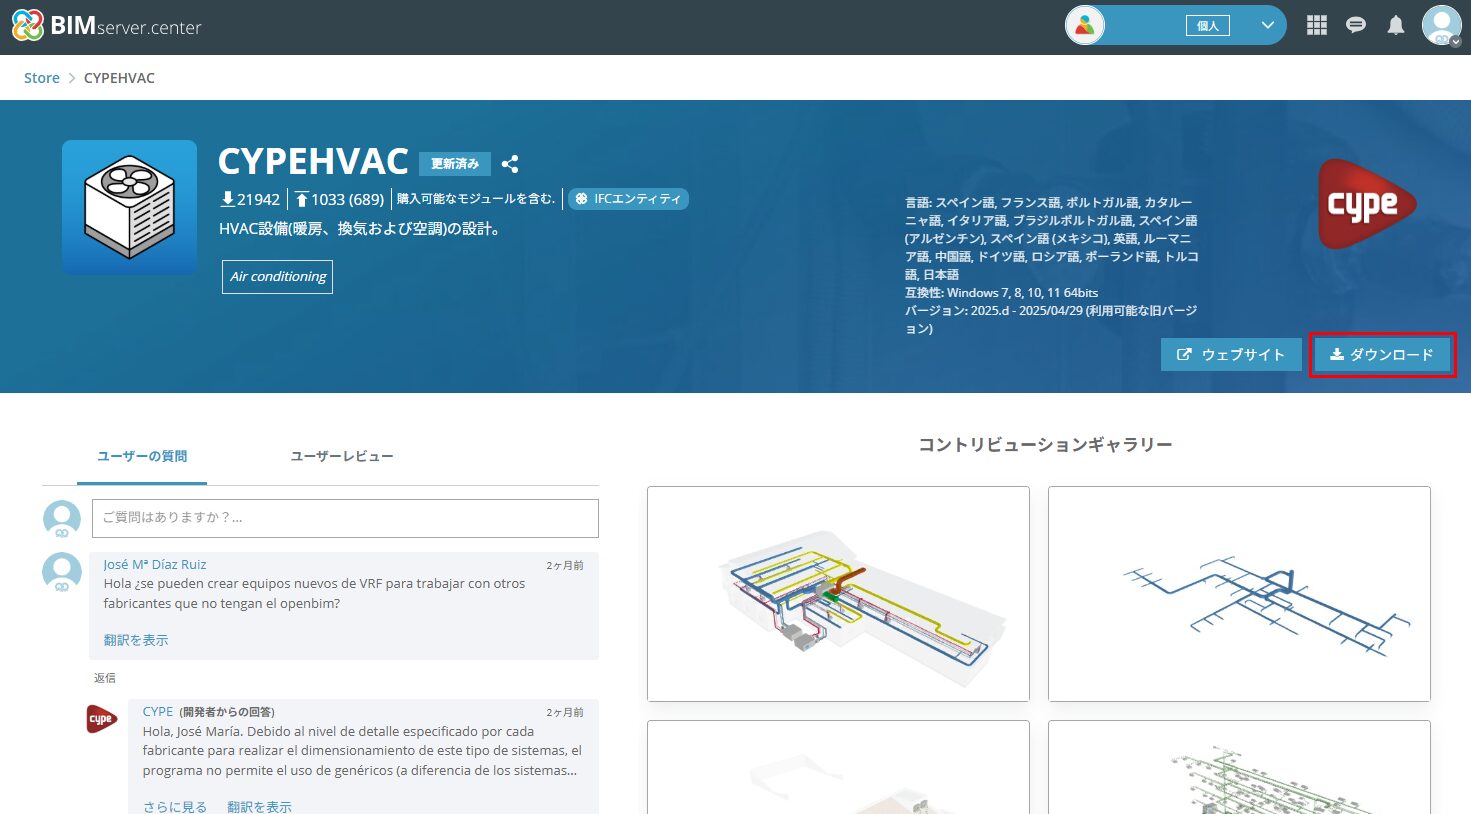This screenshot has width=1471, height=814.
Task: Go to Store breadcrumb link
Action: tap(42, 78)
